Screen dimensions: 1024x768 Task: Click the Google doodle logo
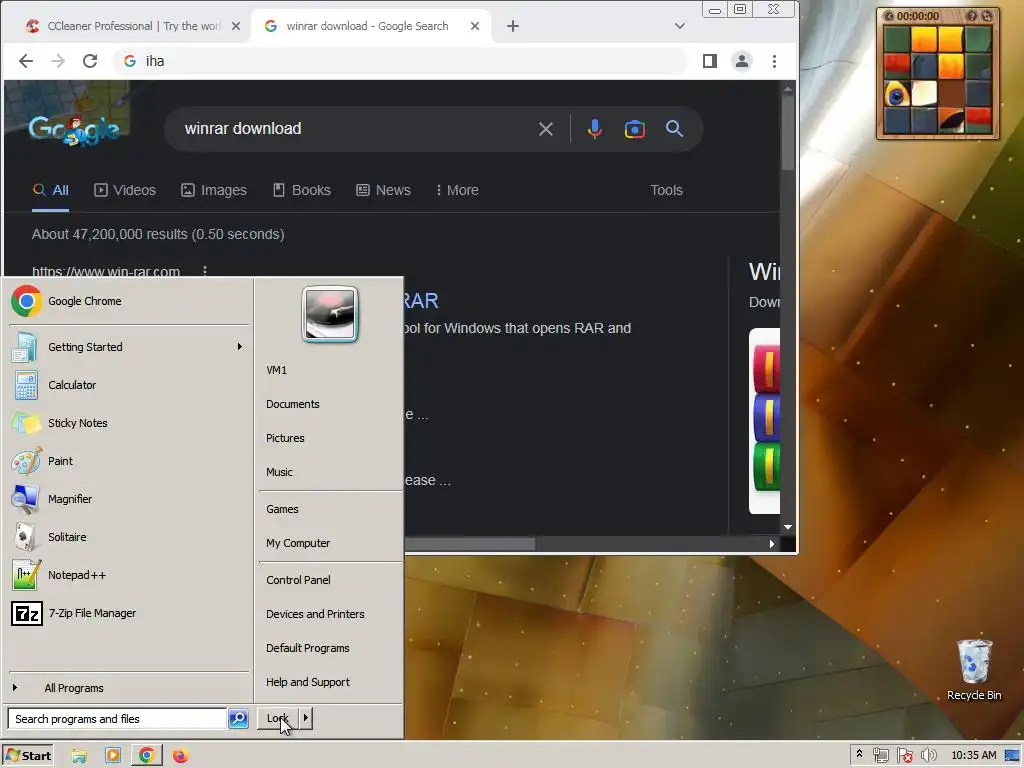pos(73,129)
